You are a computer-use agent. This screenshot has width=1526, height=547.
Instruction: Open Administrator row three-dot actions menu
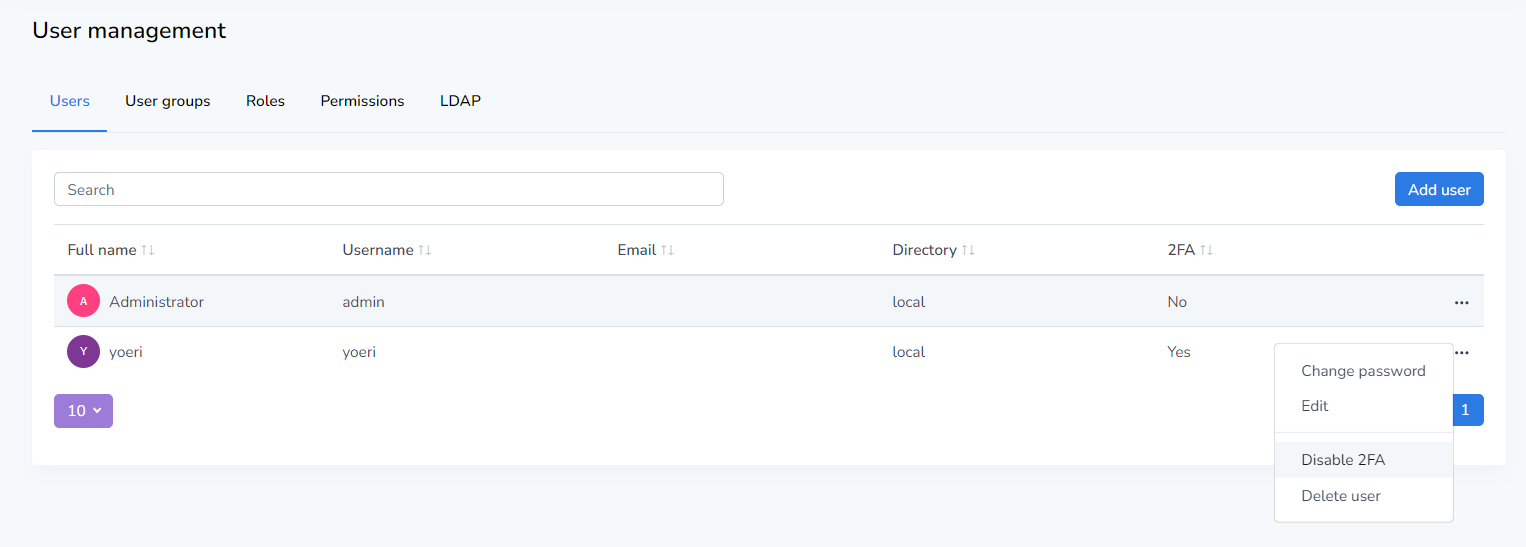click(x=1461, y=302)
